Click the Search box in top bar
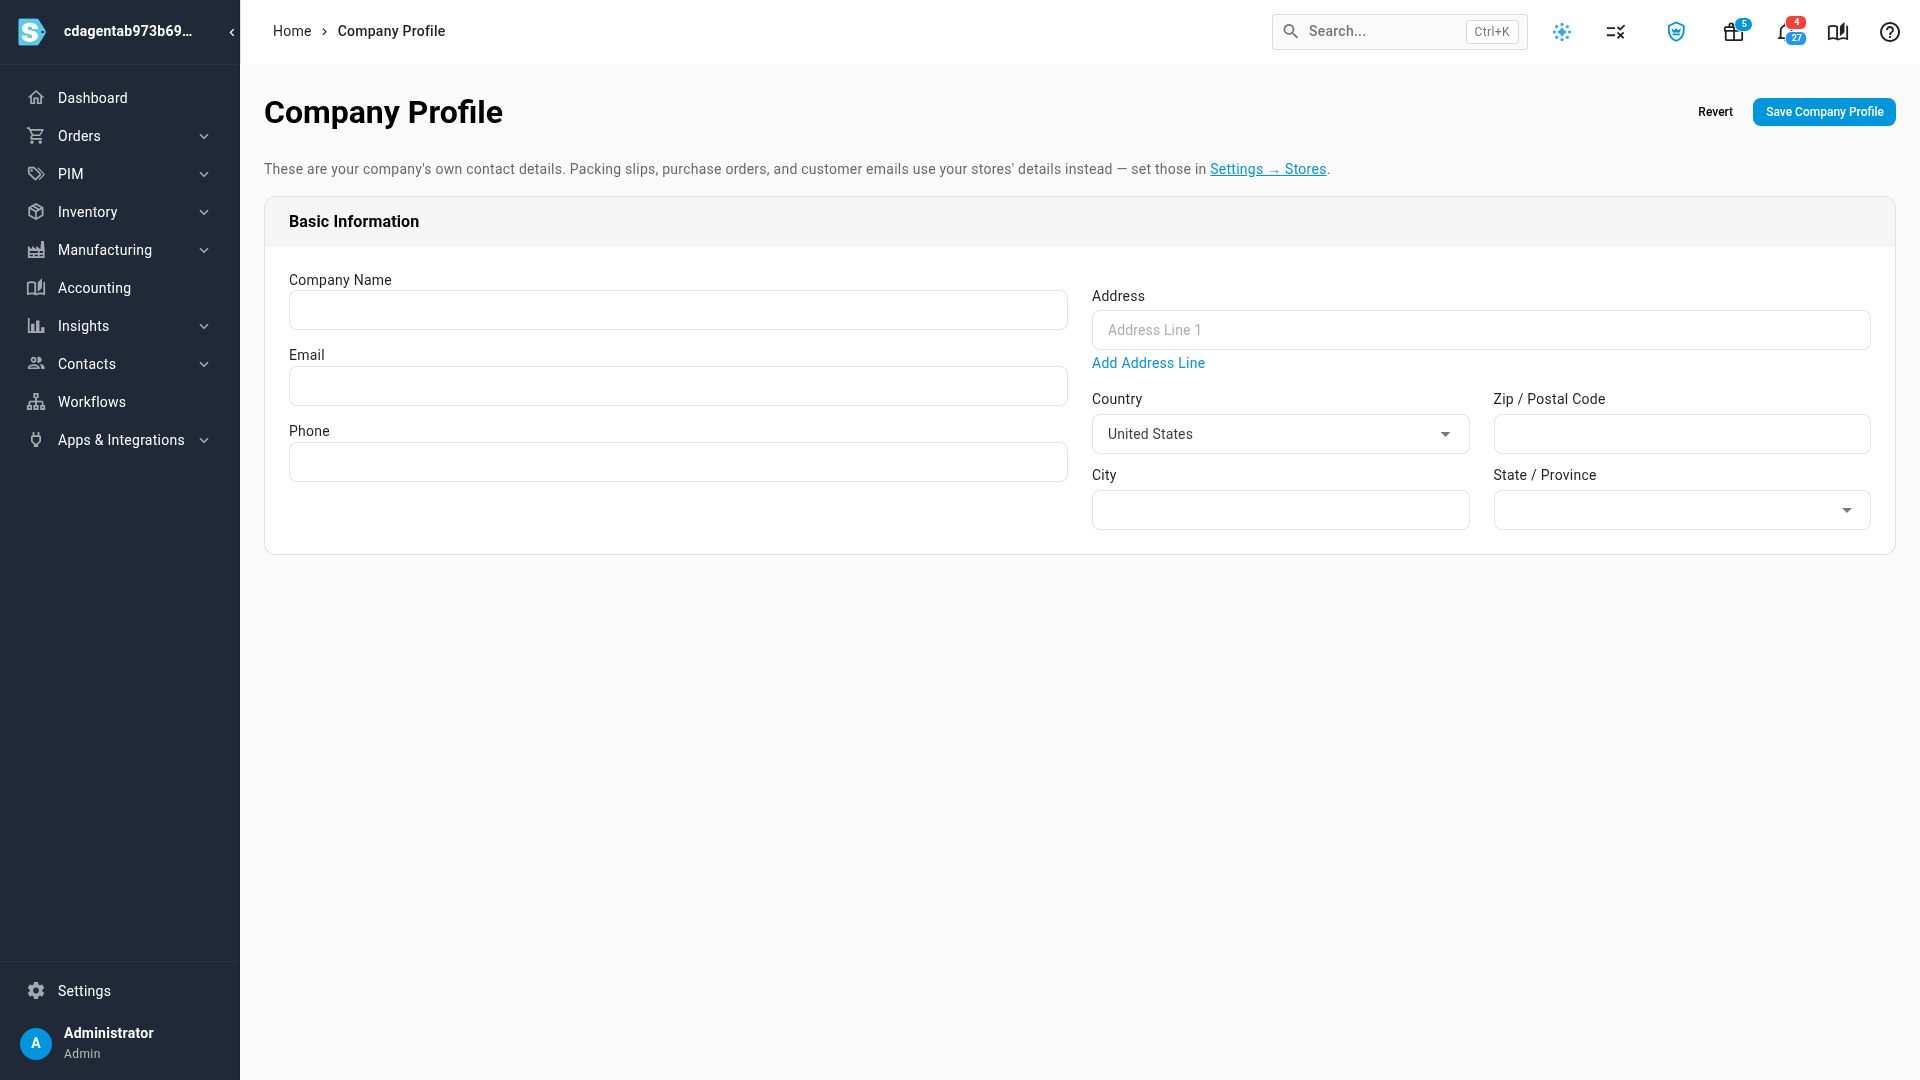Screen dimensions: 1920x1080 pyautogui.click(x=1399, y=32)
